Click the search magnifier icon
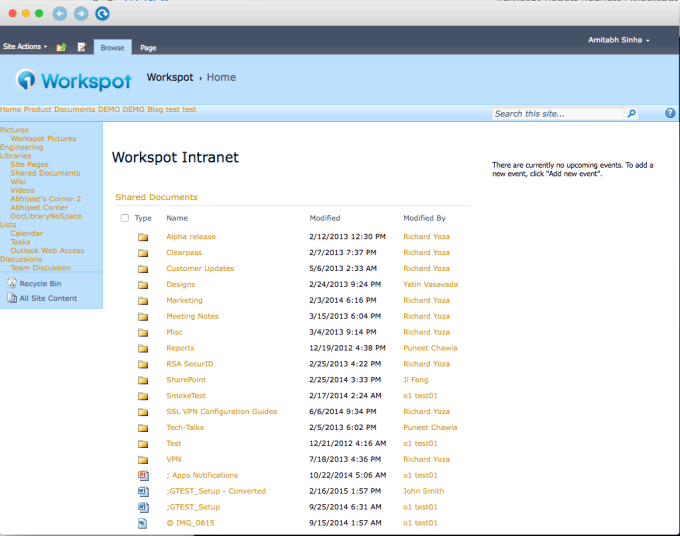This screenshot has height=536, width=680. (x=631, y=114)
